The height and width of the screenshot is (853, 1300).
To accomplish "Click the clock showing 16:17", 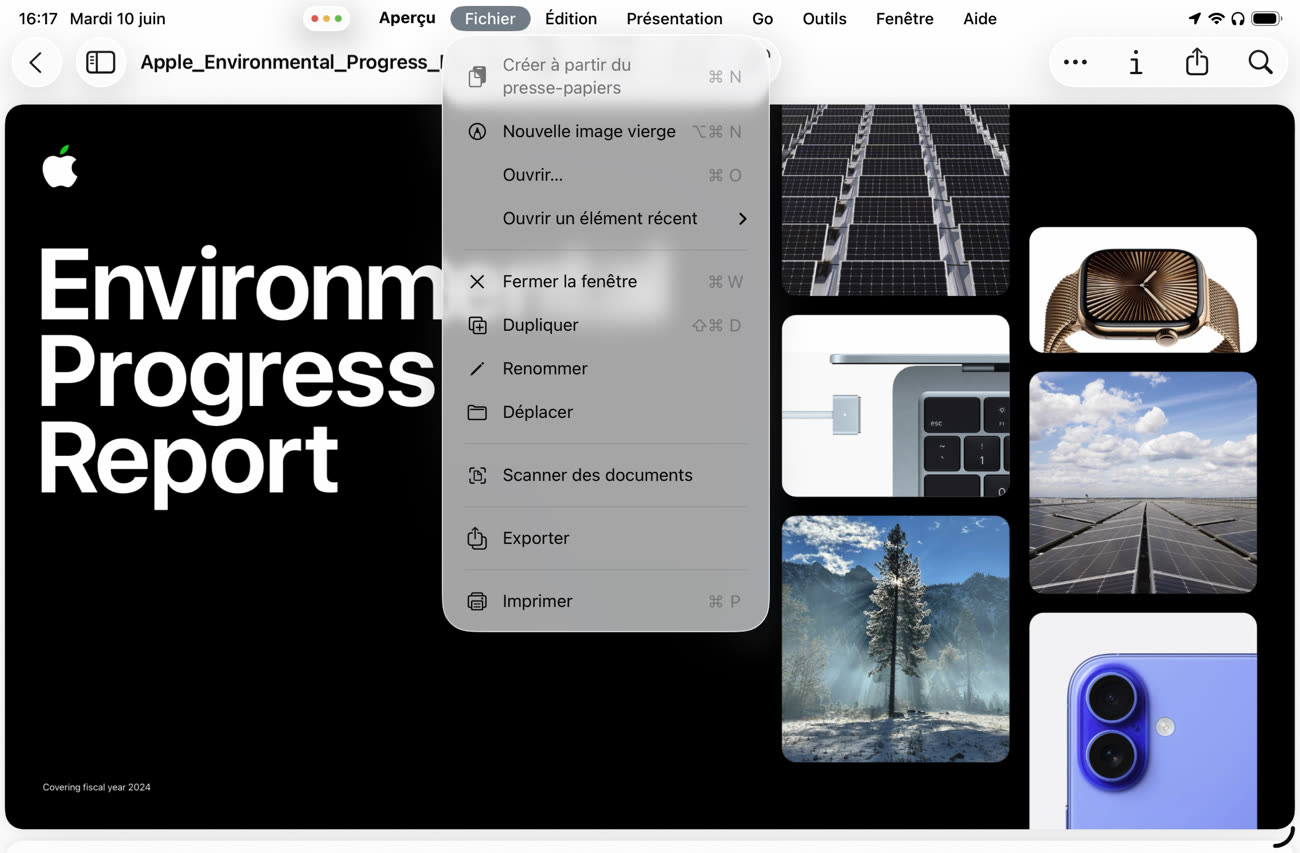I will 38,18.
